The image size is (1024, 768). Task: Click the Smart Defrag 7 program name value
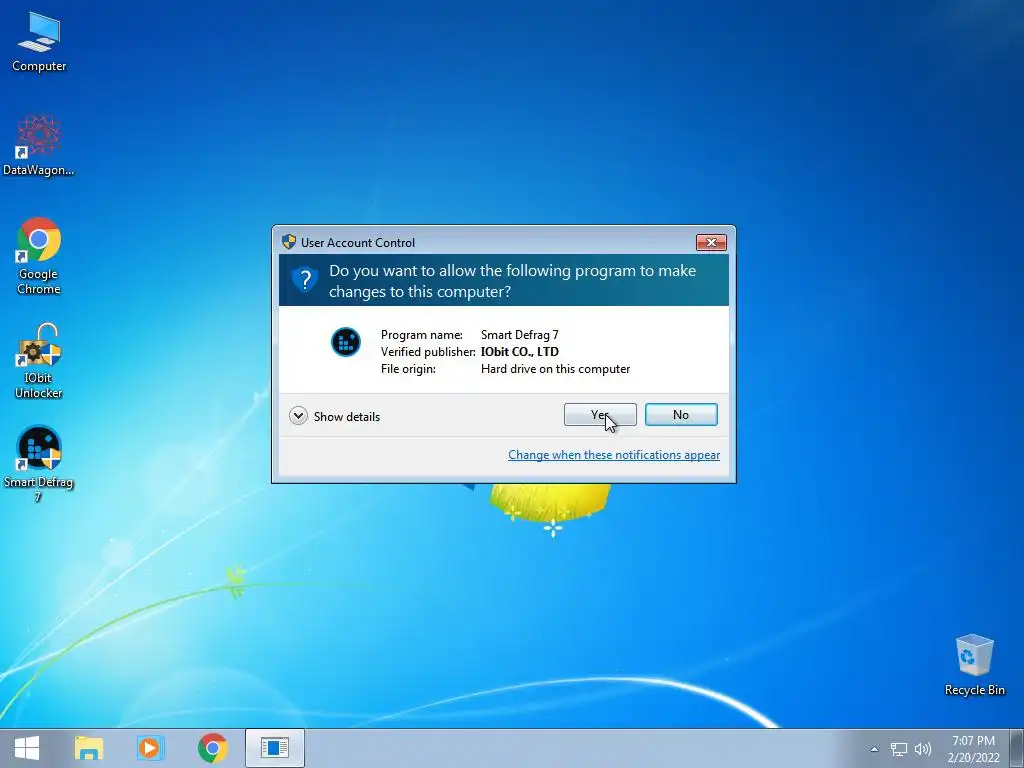520,334
